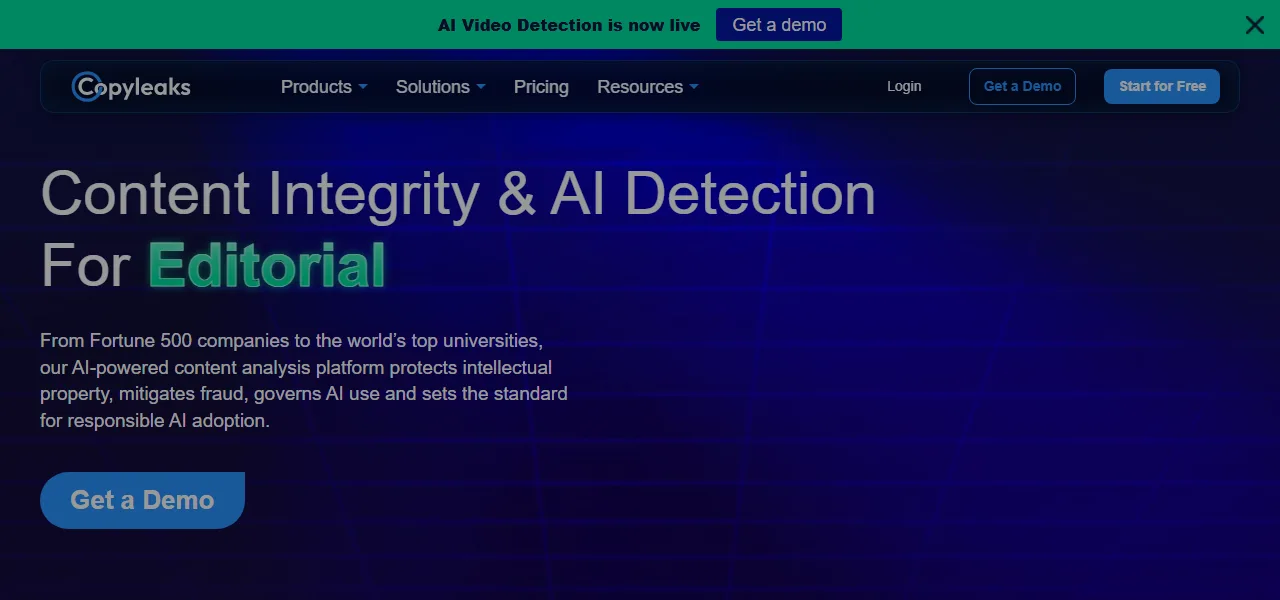This screenshot has width=1280, height=600.
Task: Close the announcement banner
Action: [x=1254, y=25]
